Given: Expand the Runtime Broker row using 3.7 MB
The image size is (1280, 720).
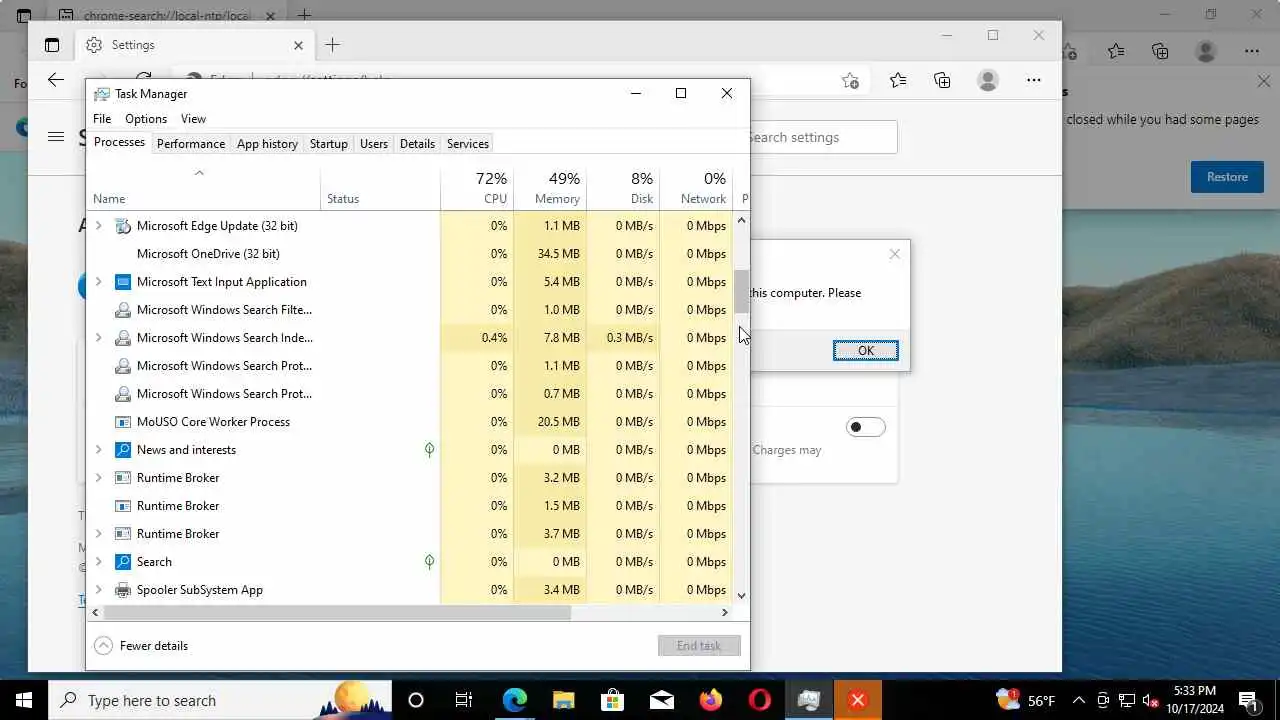Looking at the screenshot, I should (x=98, y=534).
